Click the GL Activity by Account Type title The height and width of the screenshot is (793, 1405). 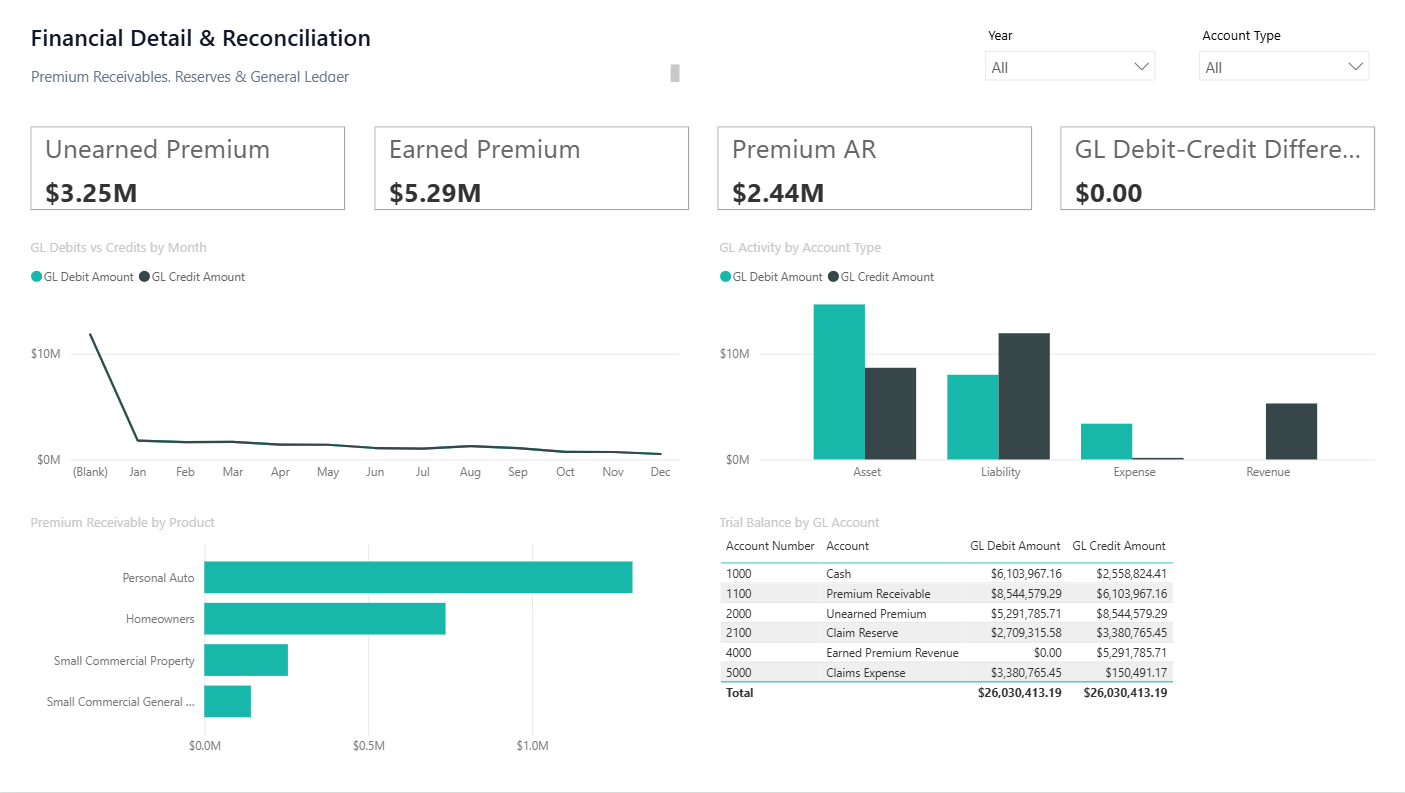tap(800, 248)
